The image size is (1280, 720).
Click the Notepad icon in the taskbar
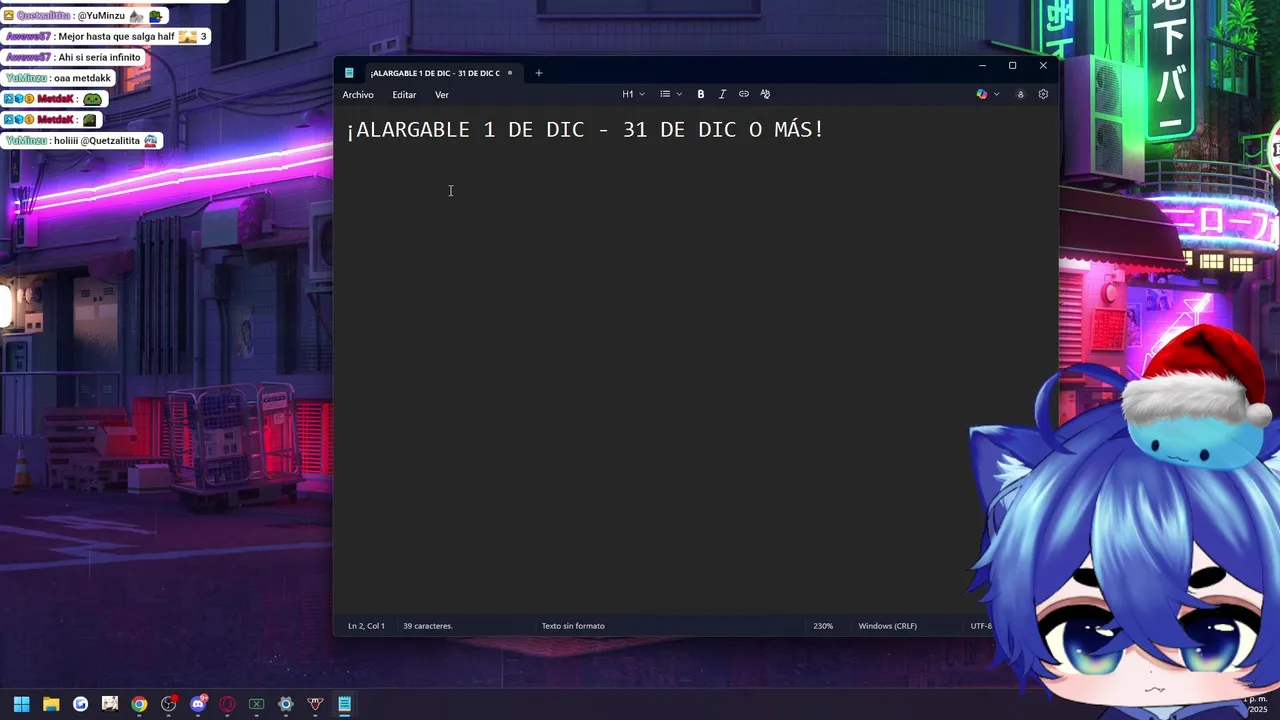pos(344,704)
